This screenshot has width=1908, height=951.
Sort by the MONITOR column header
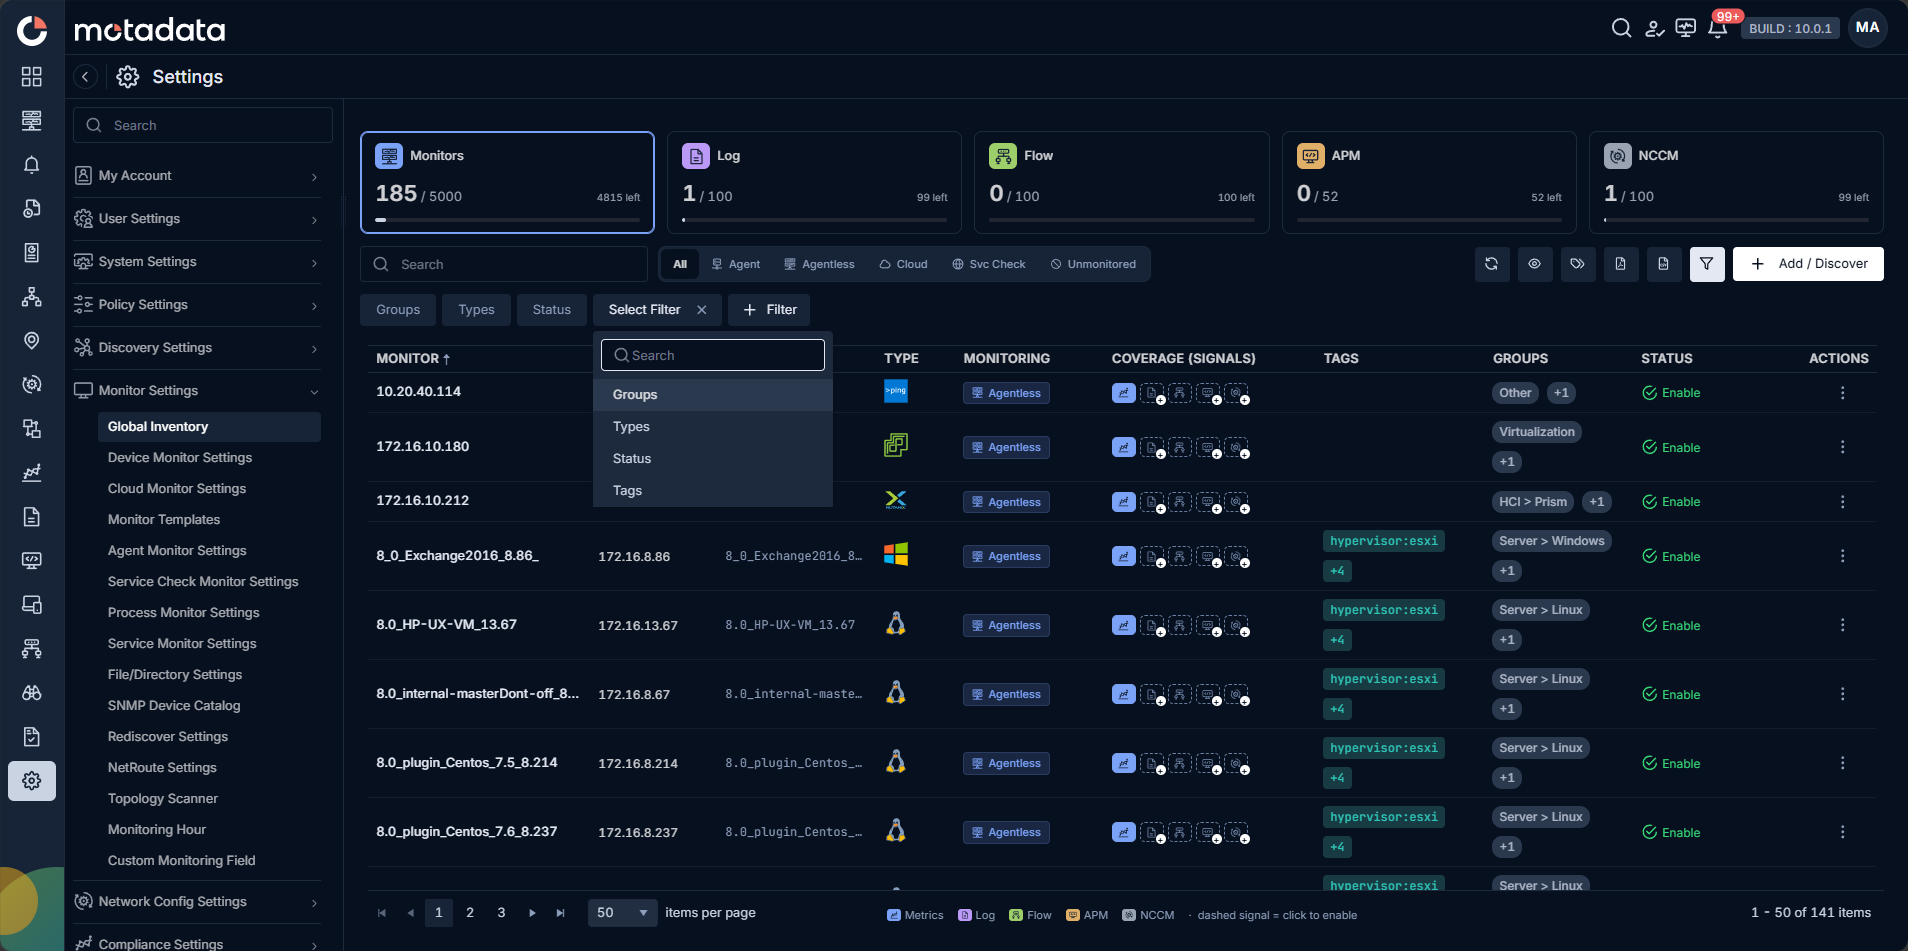413,358
